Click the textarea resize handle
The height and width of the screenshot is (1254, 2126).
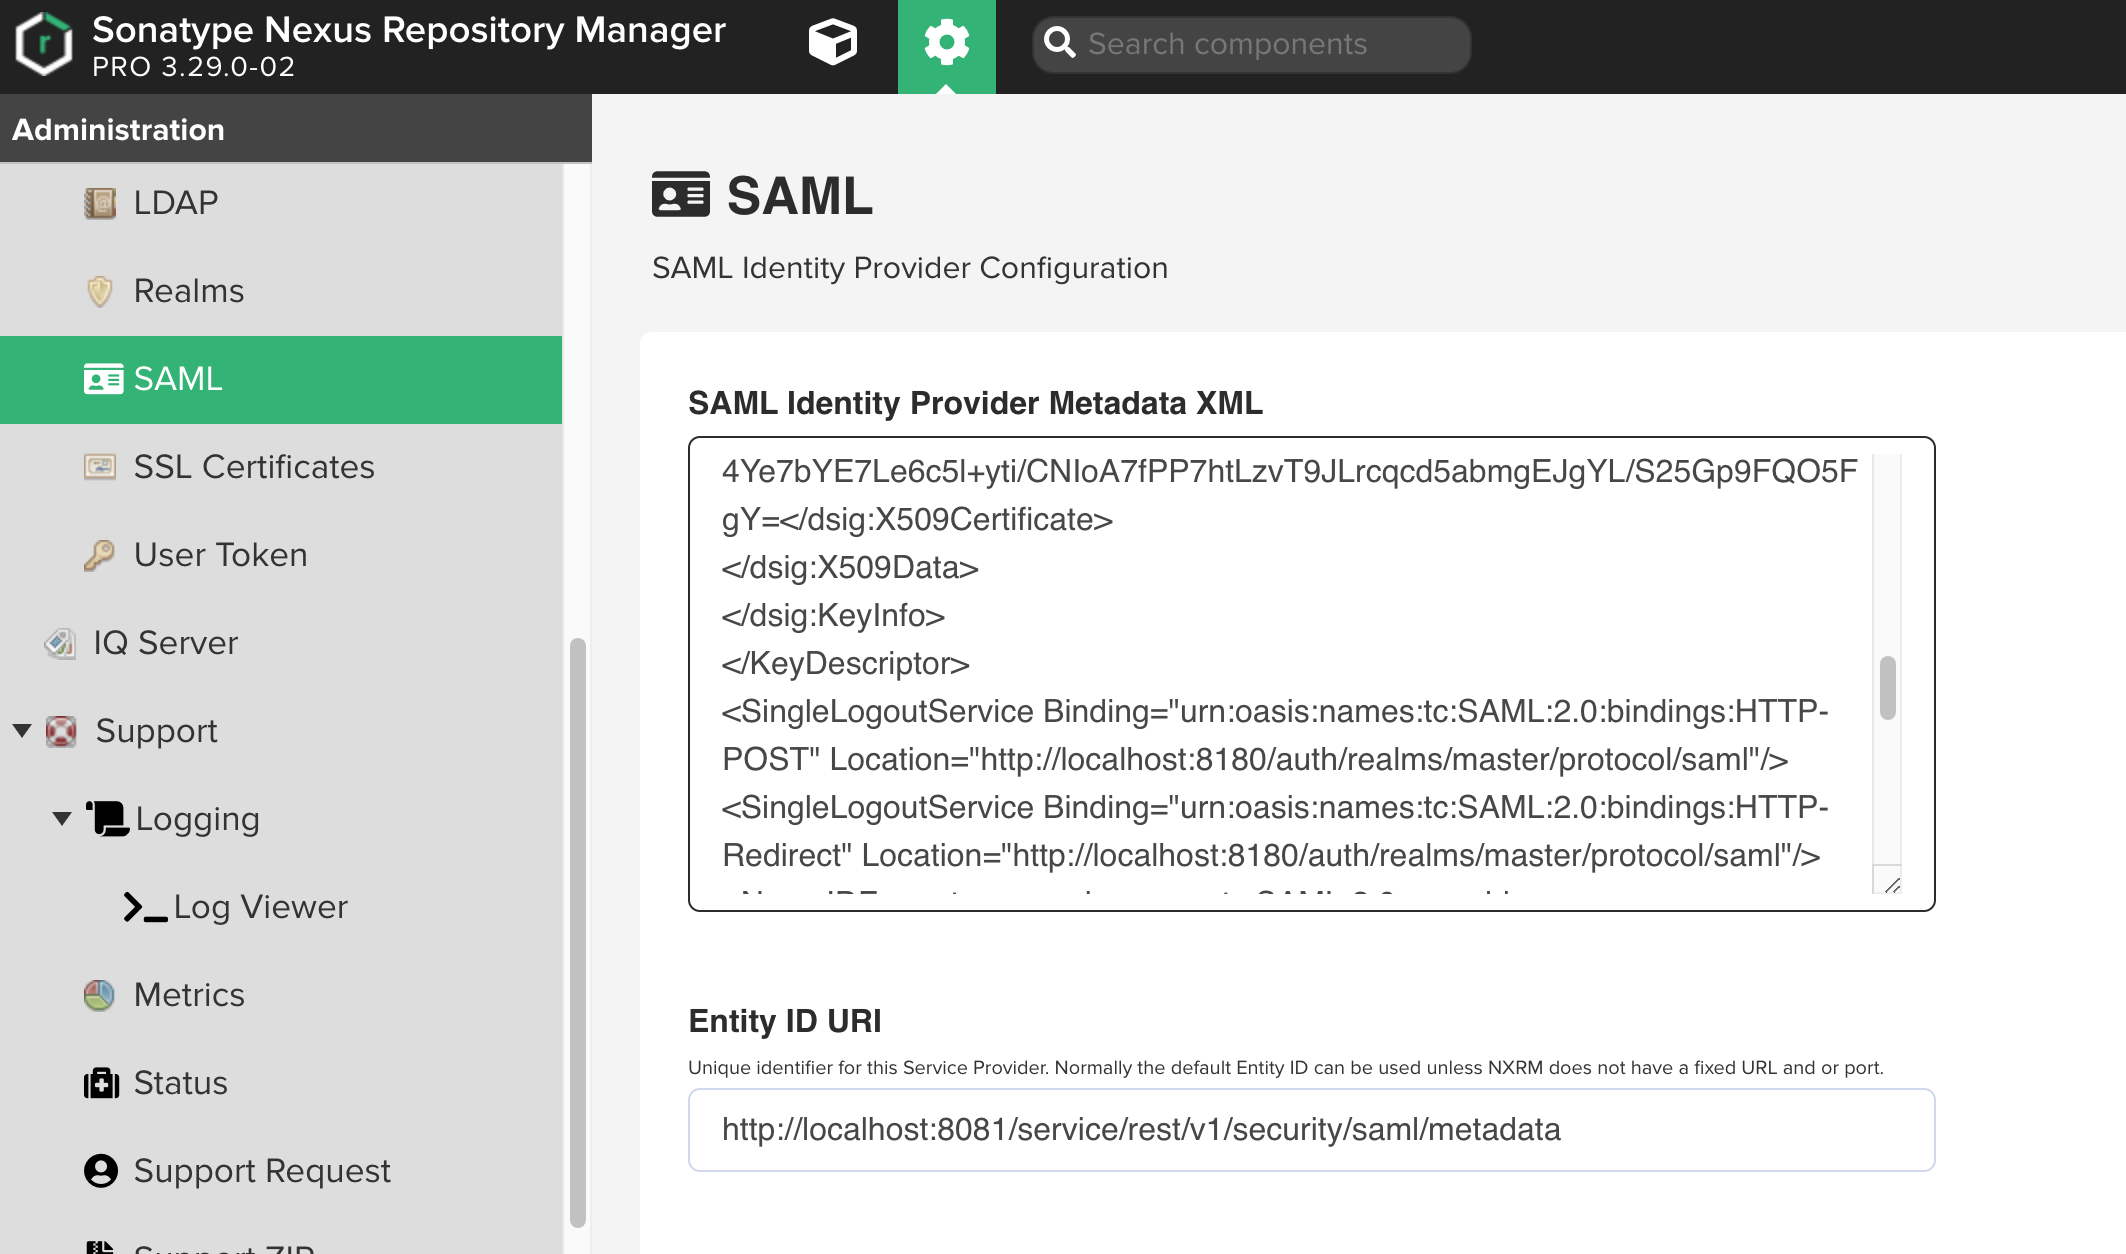pyautogui.click(x=1891, y=884)
